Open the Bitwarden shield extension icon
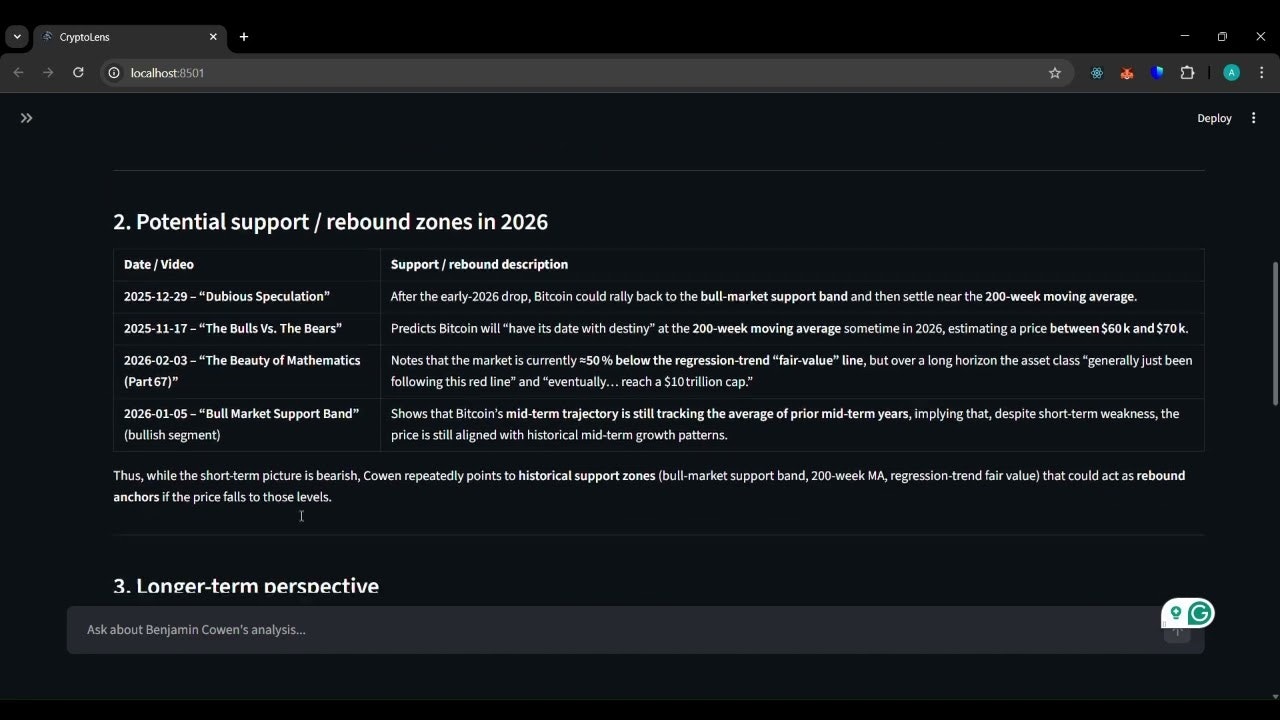 (1157, 73)
